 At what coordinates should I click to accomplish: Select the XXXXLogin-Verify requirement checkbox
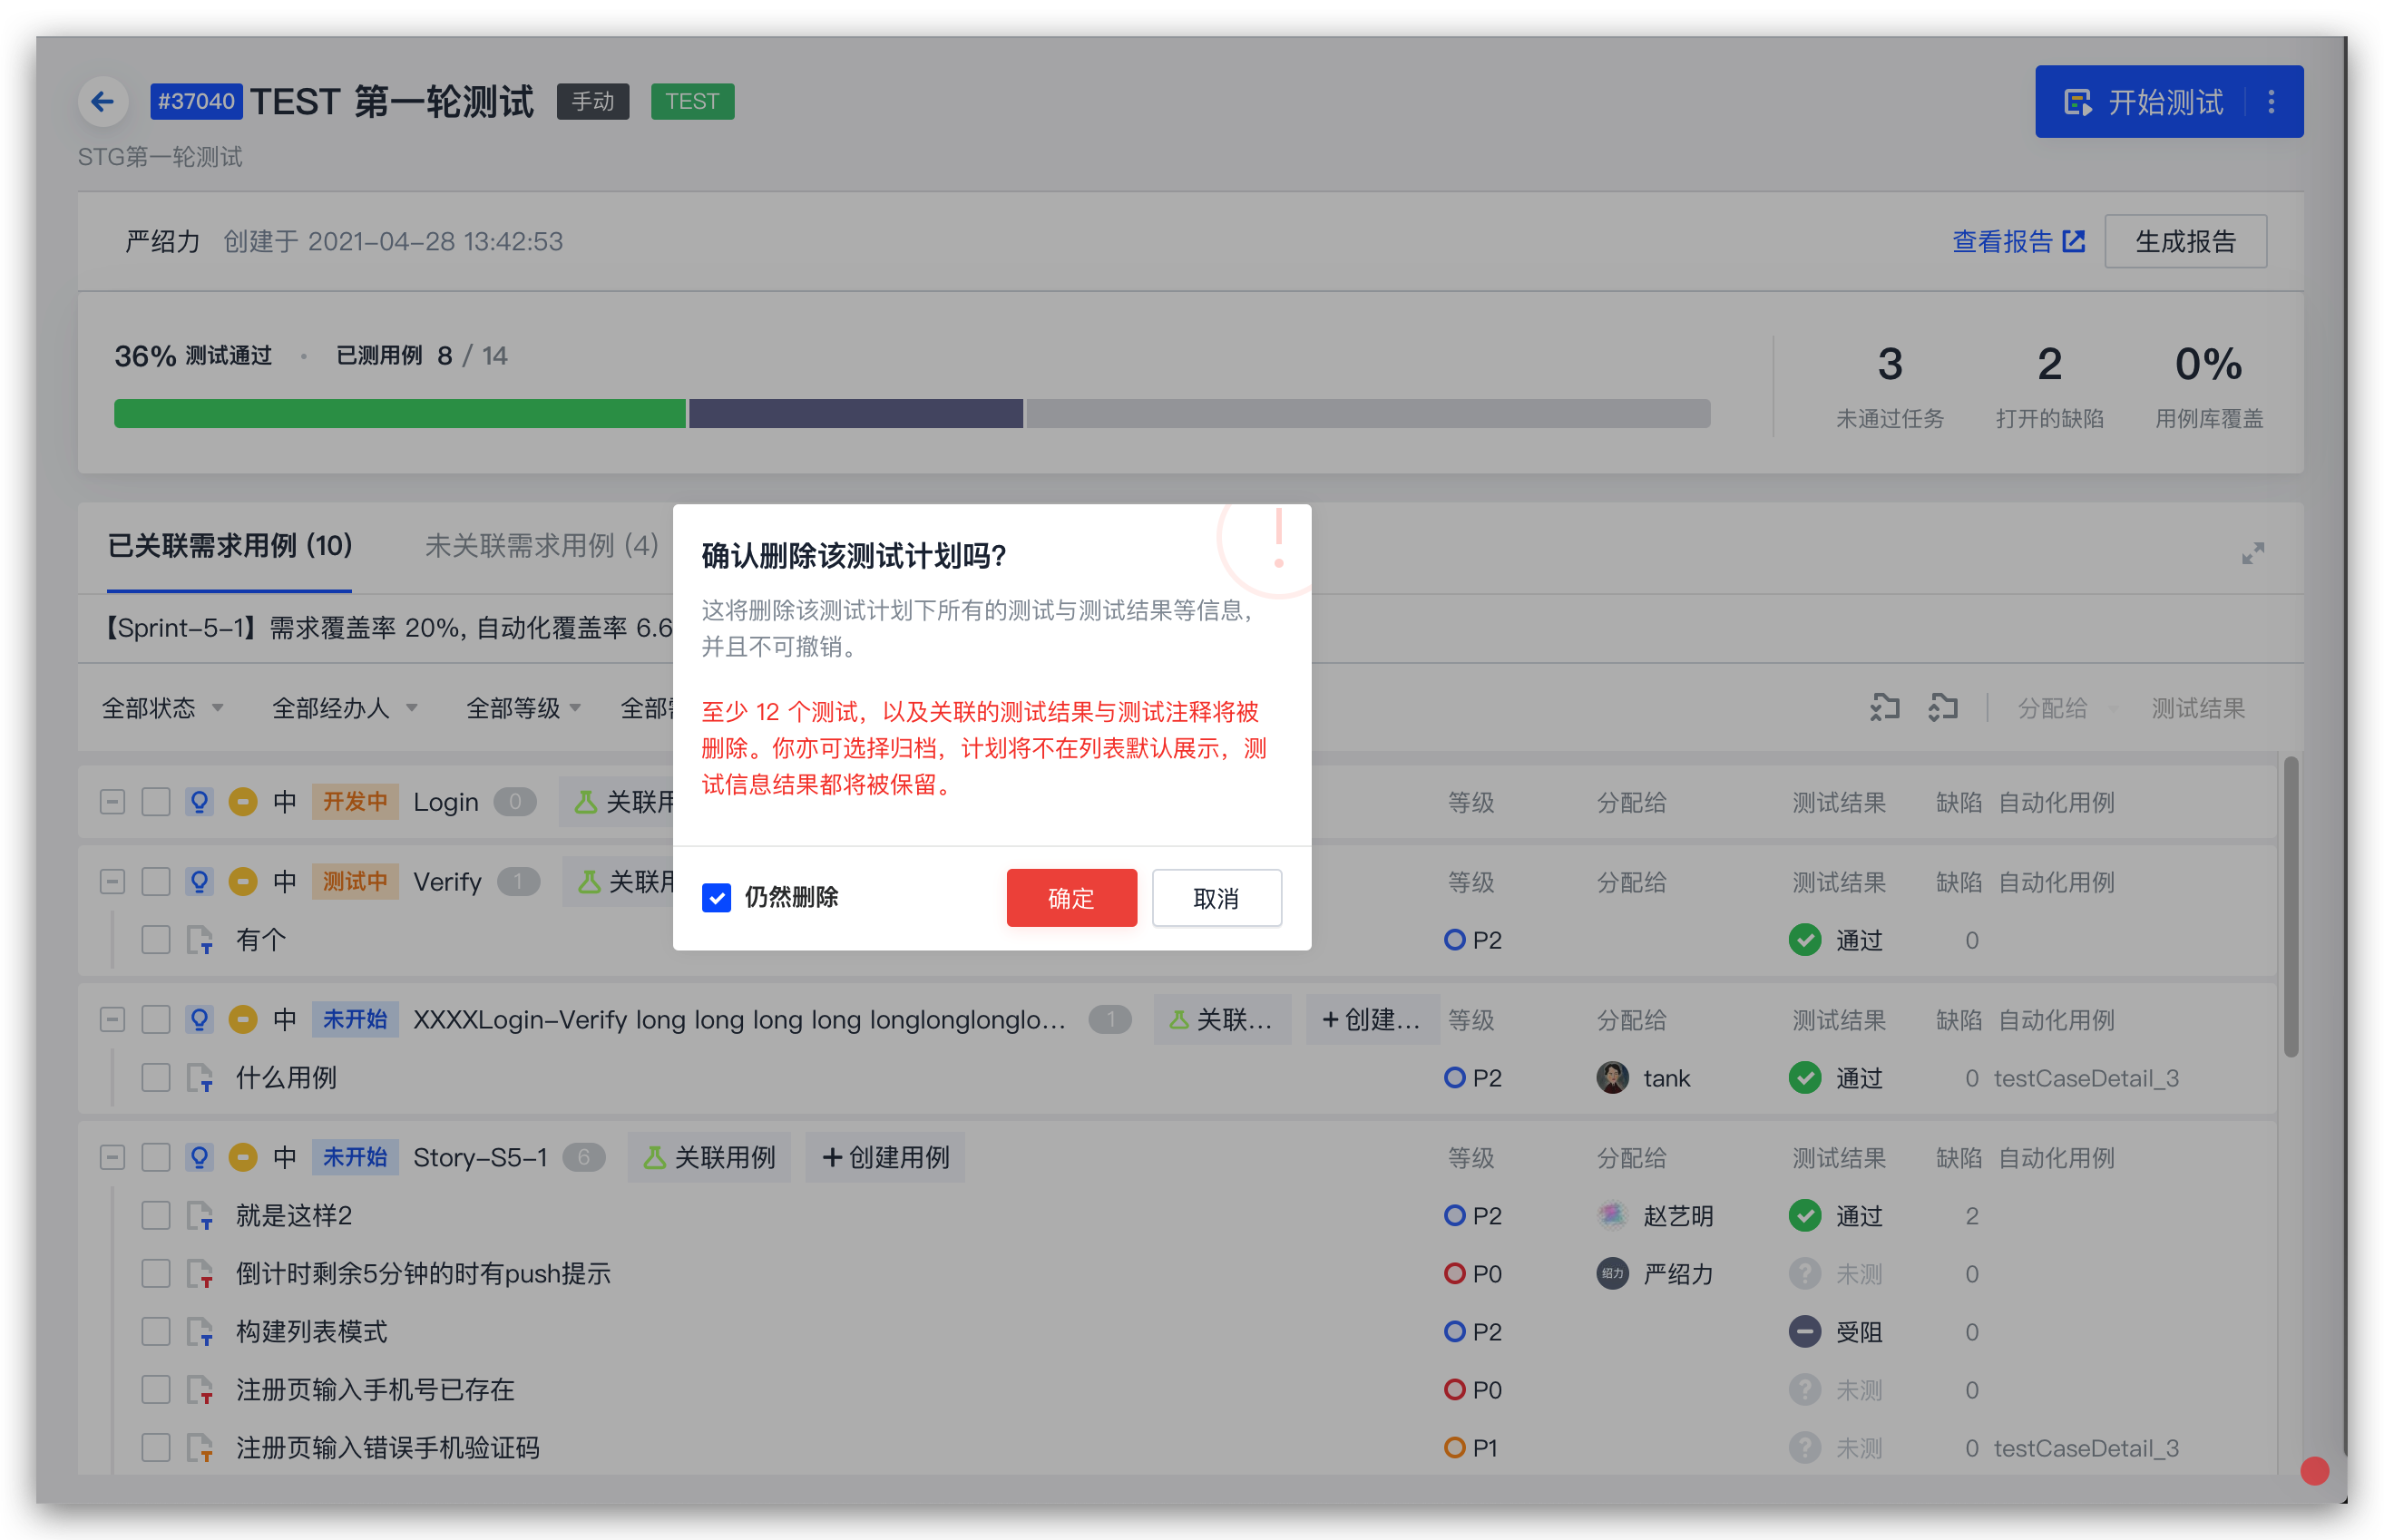(156, 1020)
